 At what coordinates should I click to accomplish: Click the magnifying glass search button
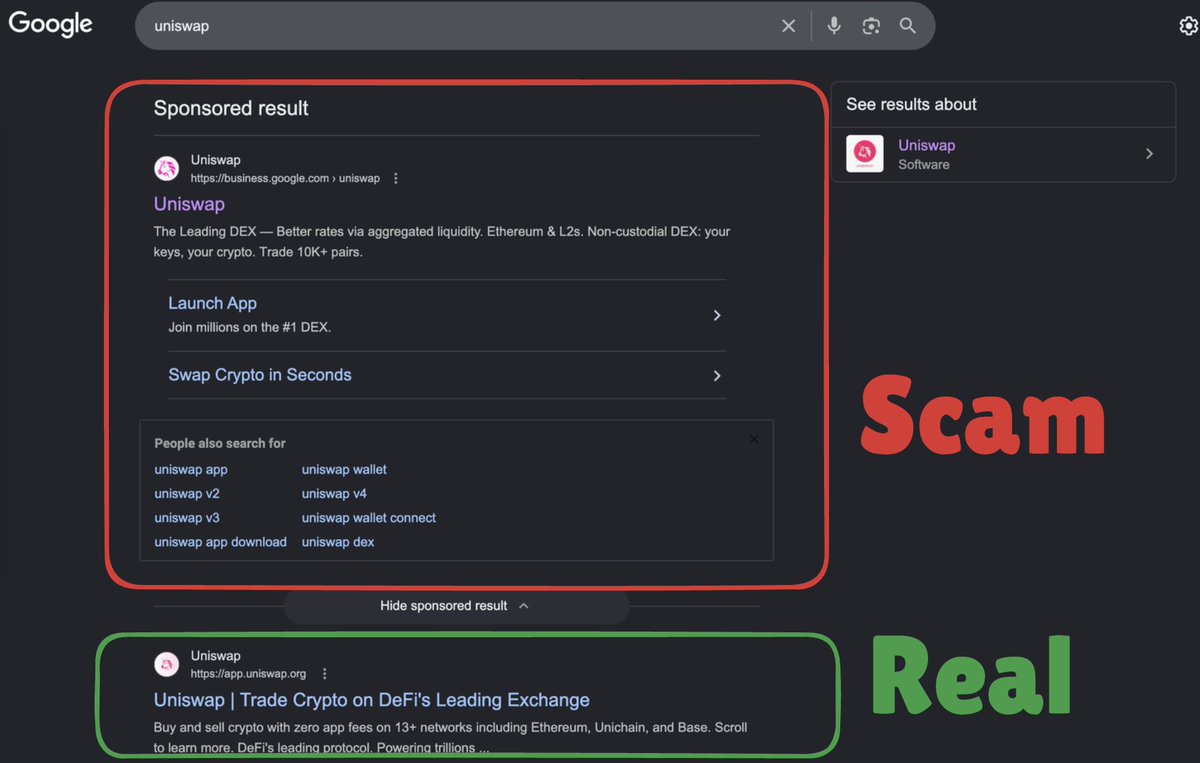click(x=908, y=26)
